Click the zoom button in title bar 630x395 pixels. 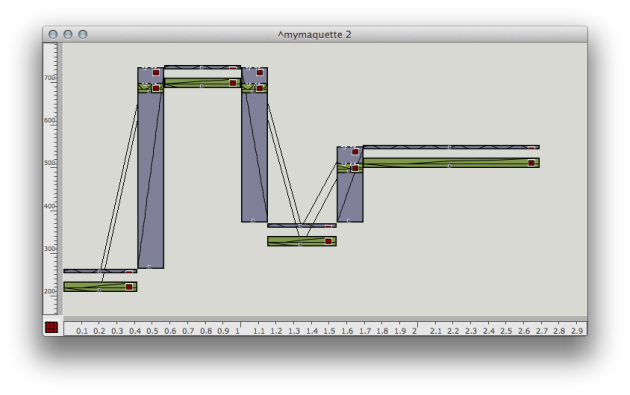click(x=83, y=35)
